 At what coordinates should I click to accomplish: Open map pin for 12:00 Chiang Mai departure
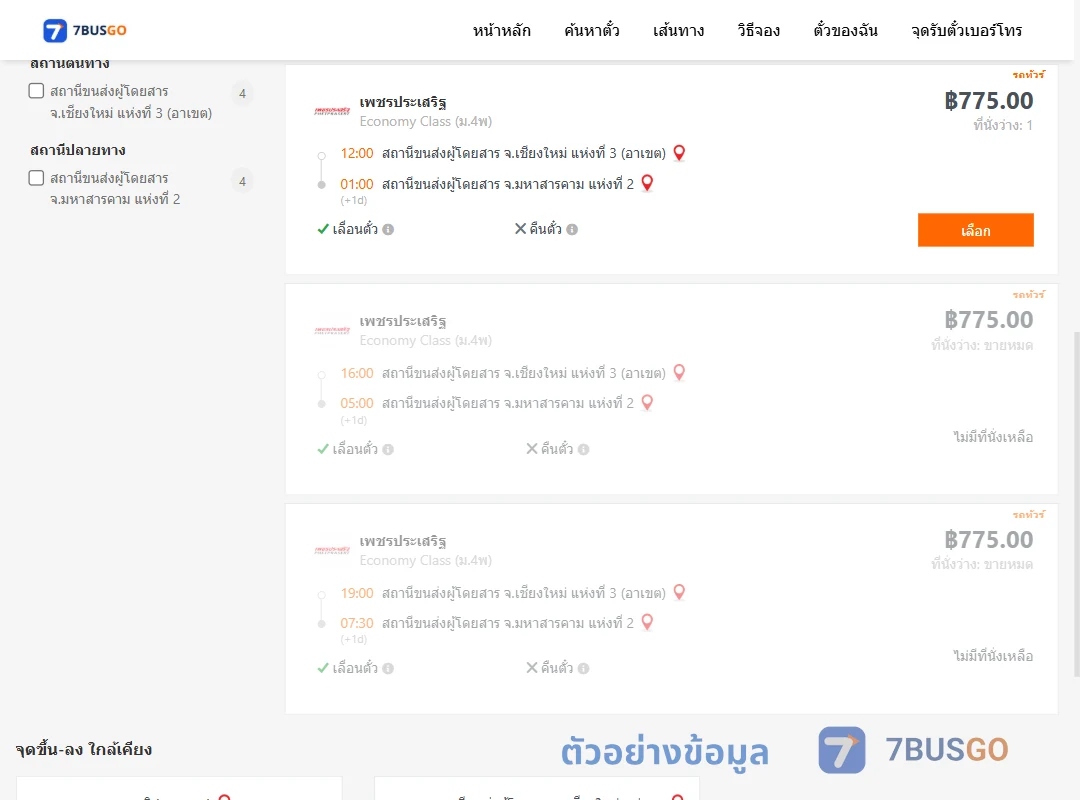point(679,153)
